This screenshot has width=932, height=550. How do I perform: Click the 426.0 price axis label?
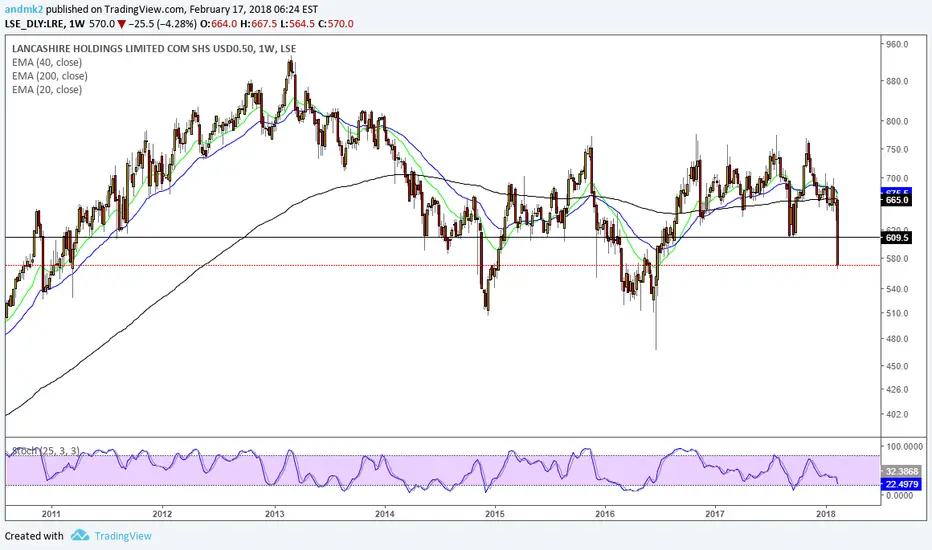tap(897, 390)
